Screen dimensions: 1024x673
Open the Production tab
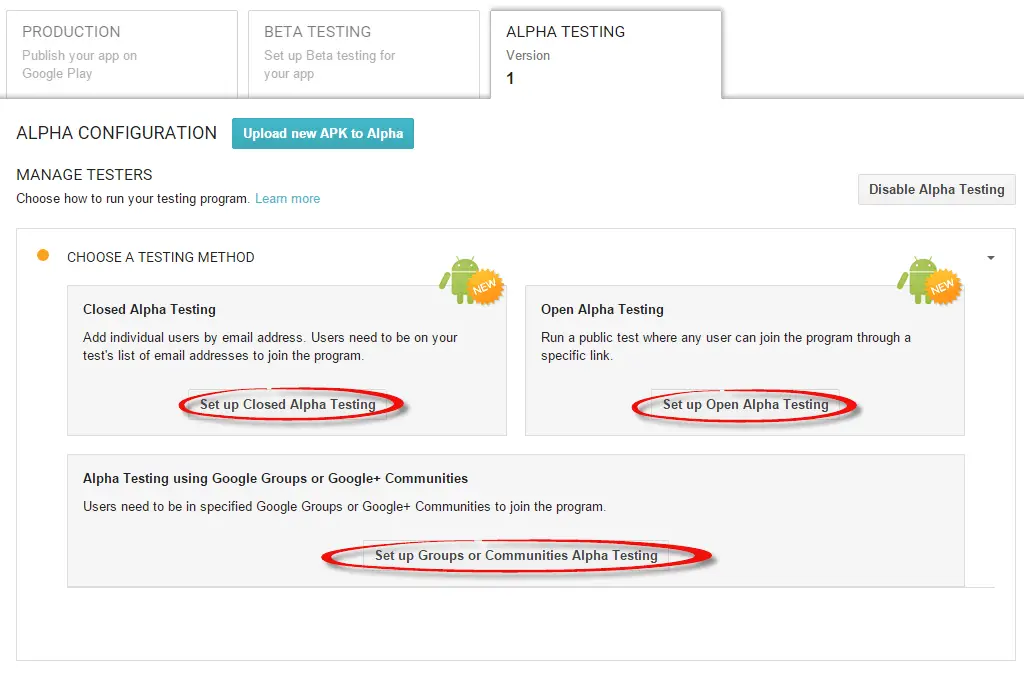(120, 54)
